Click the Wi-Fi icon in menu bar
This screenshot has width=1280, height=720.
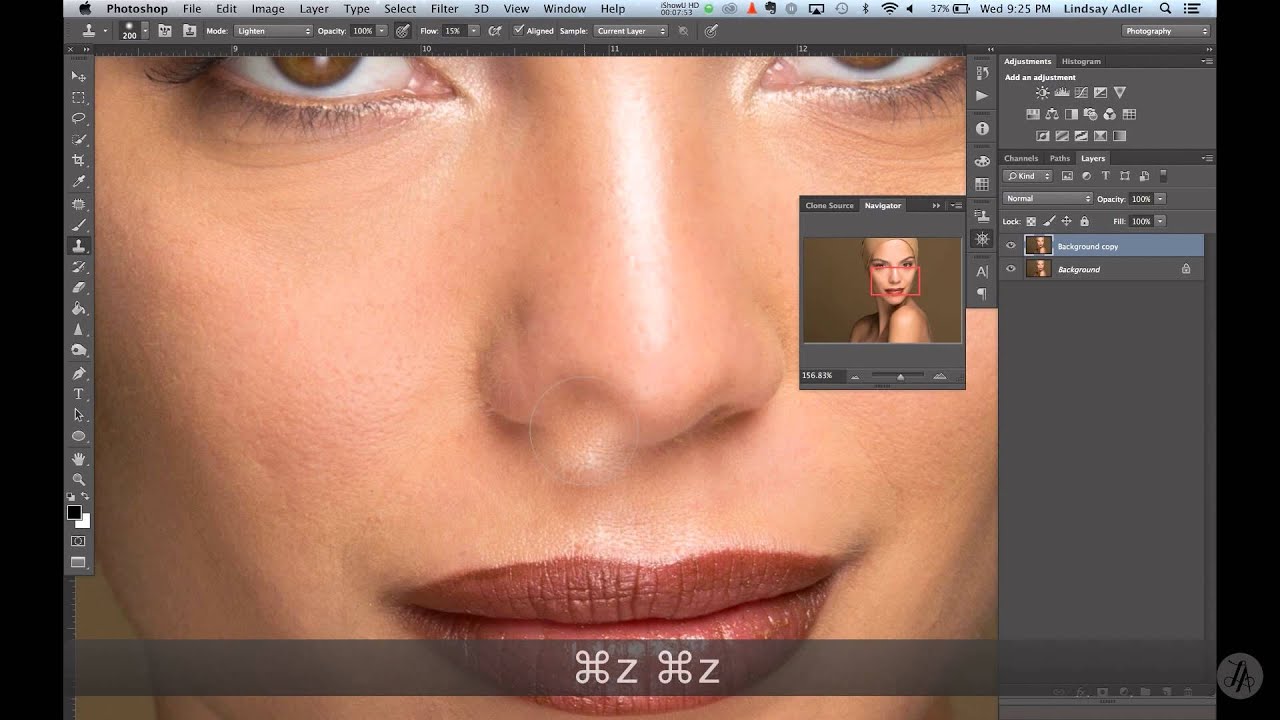pyautogui.click(x=889, y=8)
